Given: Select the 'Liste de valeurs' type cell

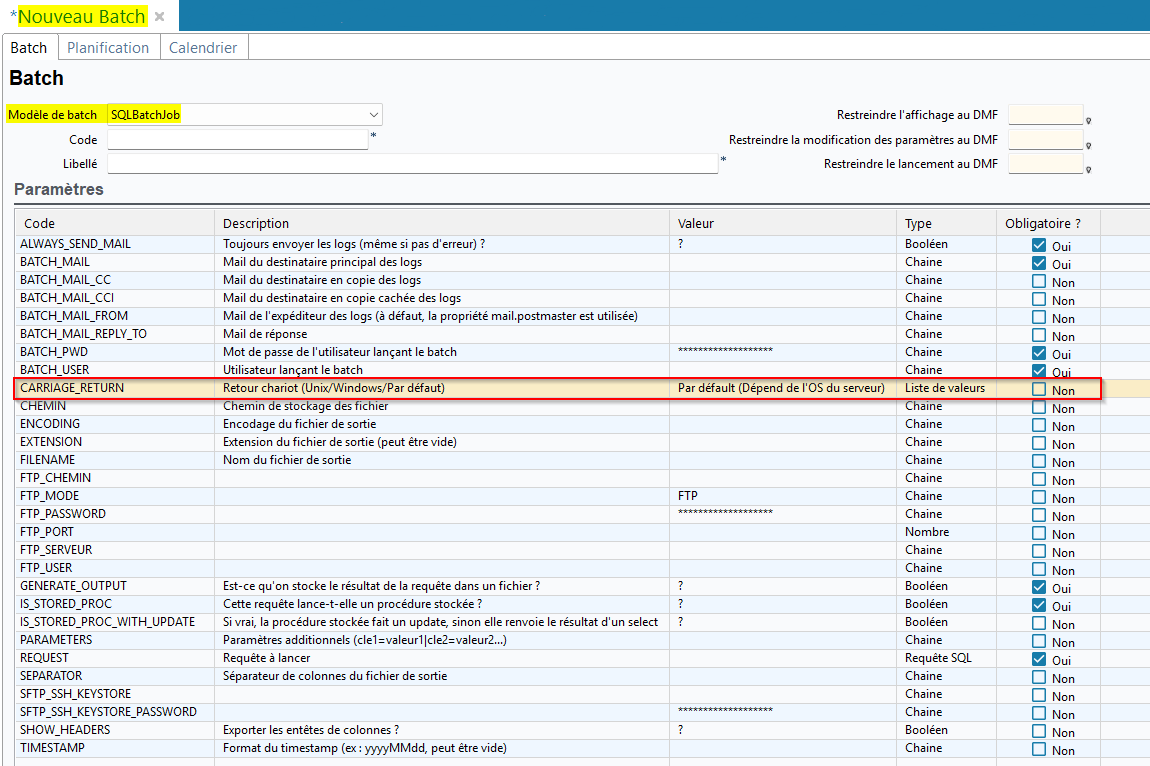Looking at the screenshot, I should [945, 388].
